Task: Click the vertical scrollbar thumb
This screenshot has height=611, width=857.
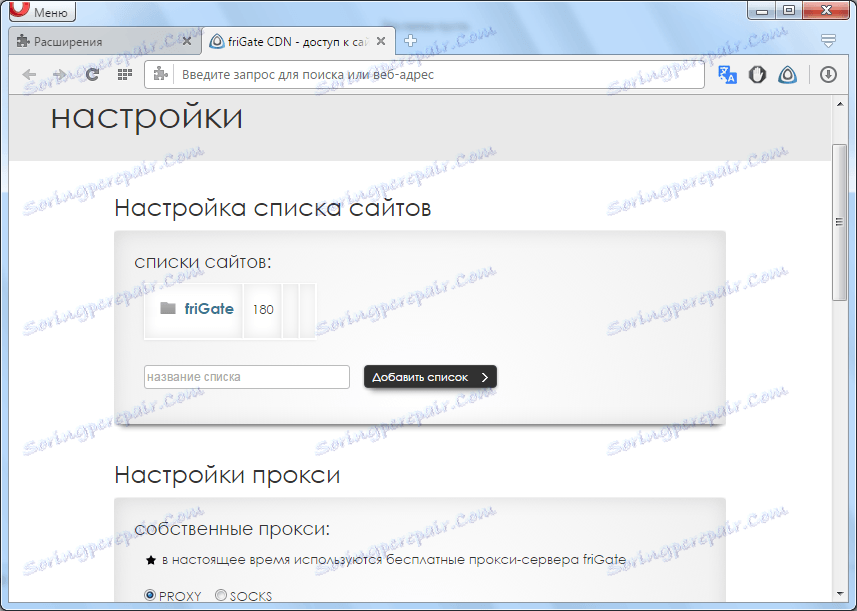Action: pos(839,222)
